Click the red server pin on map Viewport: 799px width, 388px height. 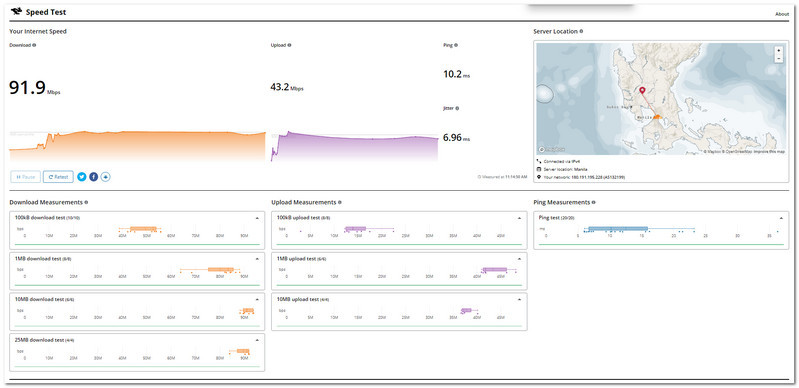pyautogui.click(x=642, y=91)
